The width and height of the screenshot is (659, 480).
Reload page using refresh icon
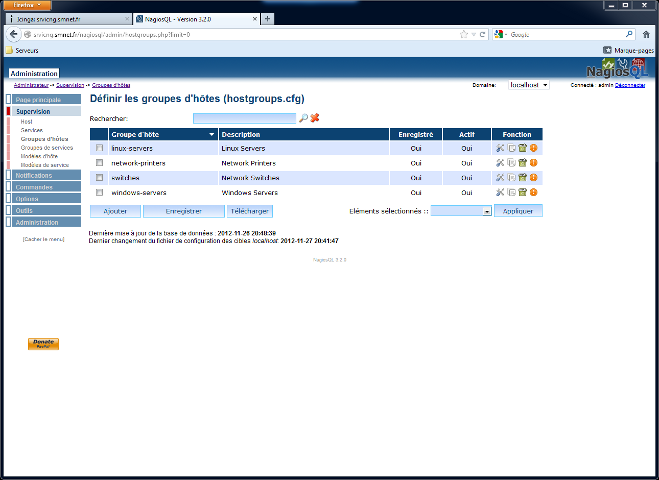click(482, 34)
